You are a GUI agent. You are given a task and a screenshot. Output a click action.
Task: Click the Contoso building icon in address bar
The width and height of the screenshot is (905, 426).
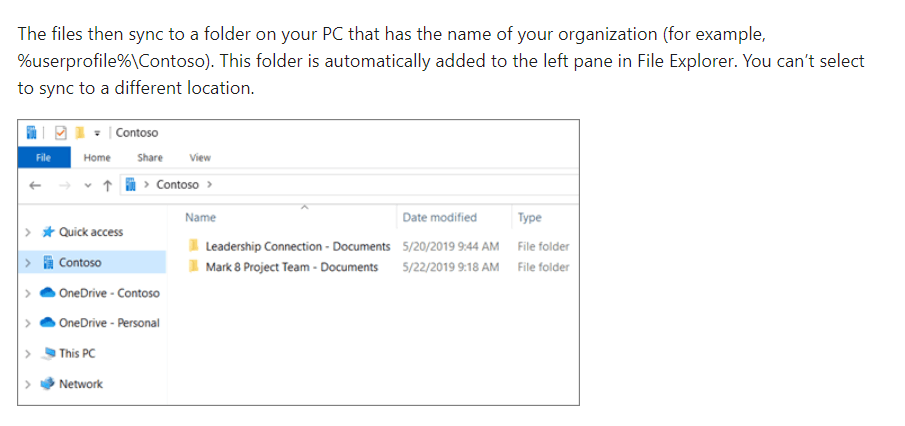(130, 185)
